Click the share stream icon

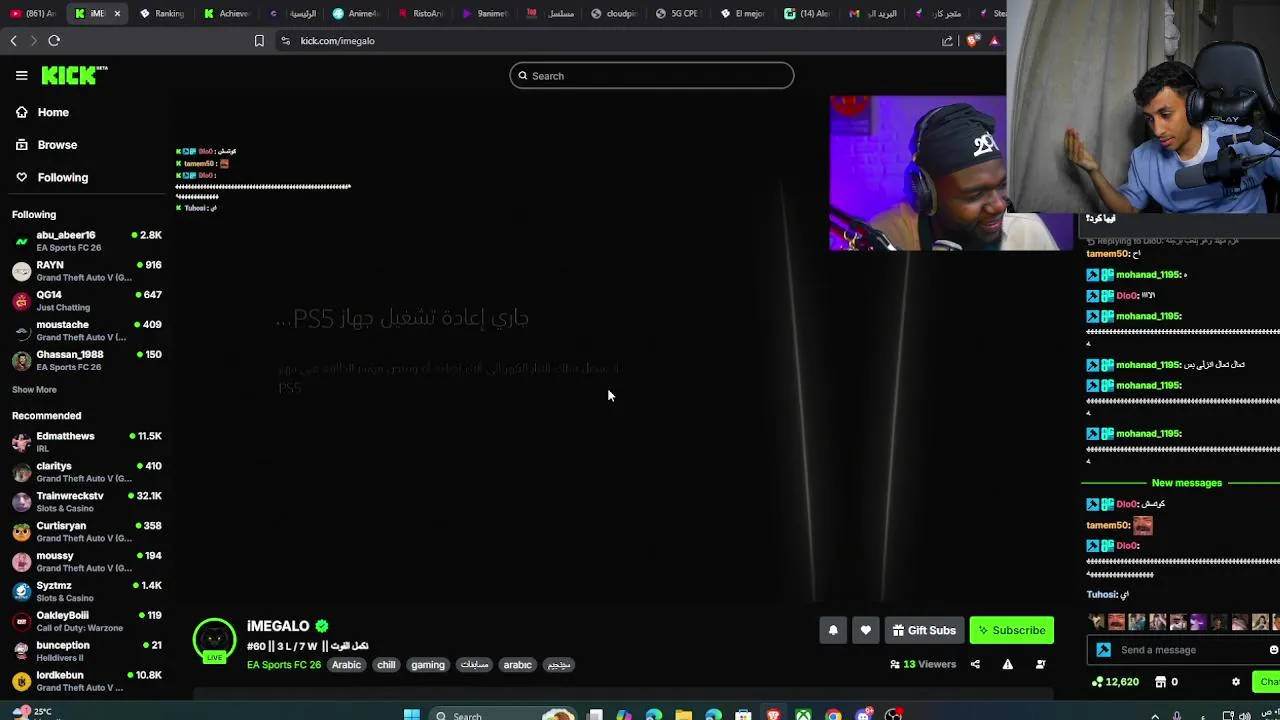975,664
